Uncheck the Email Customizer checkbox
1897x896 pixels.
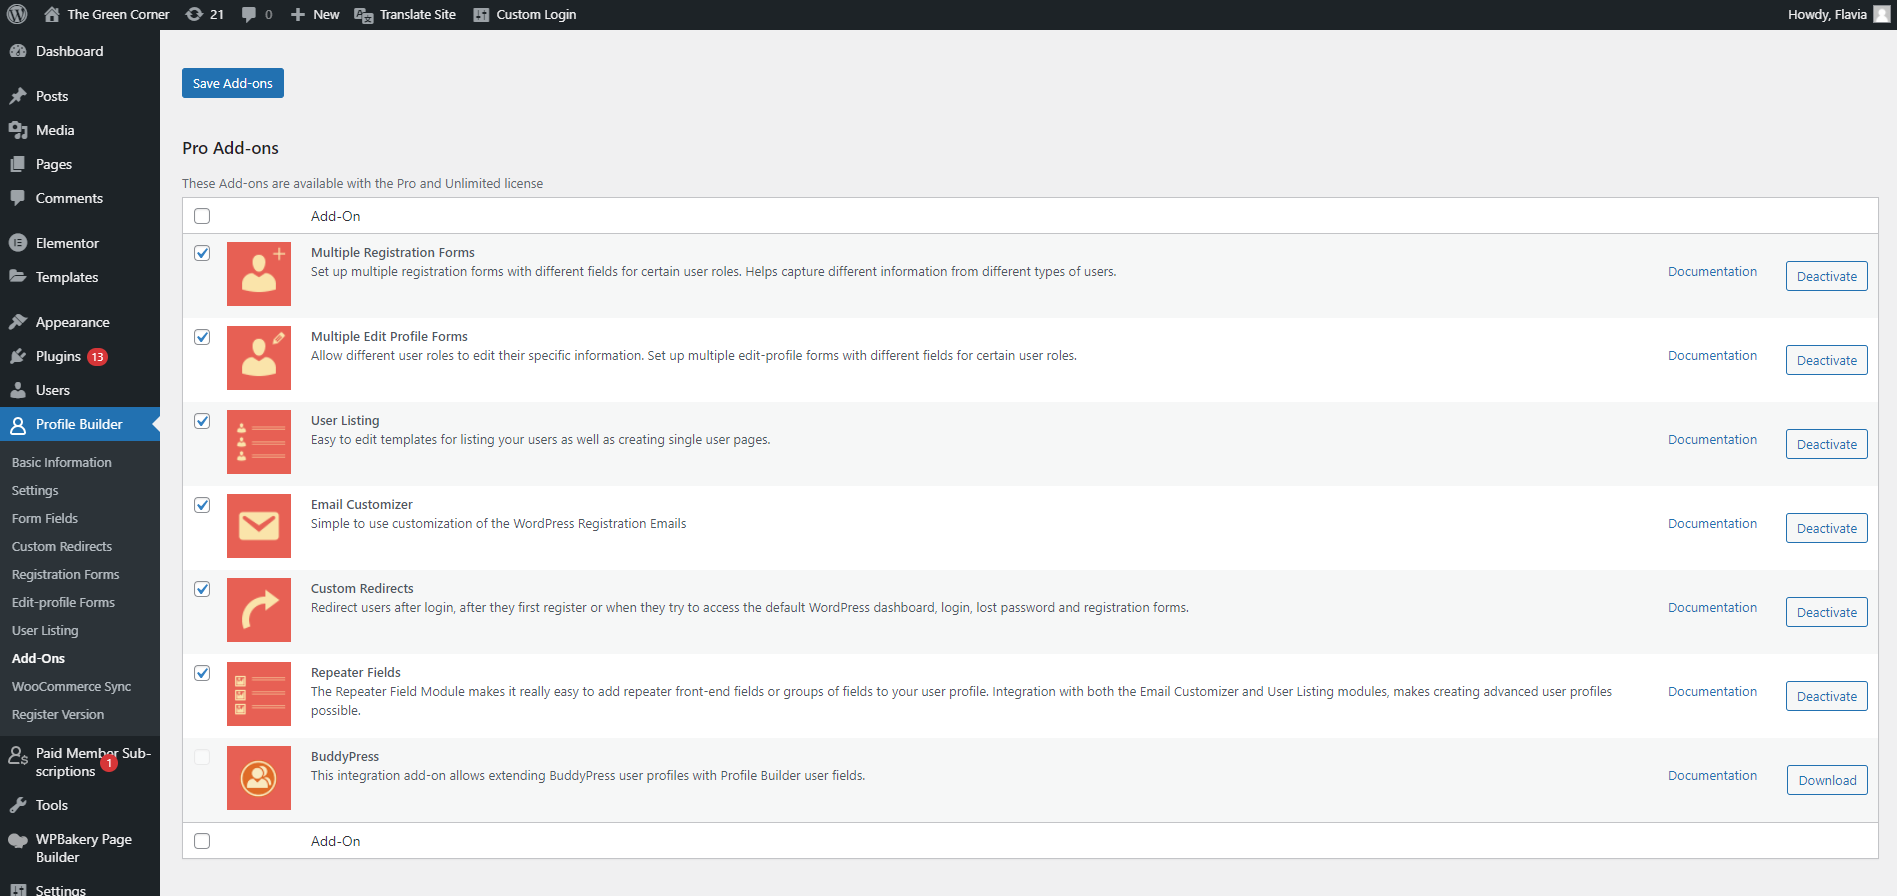click(x=202, y=505)
